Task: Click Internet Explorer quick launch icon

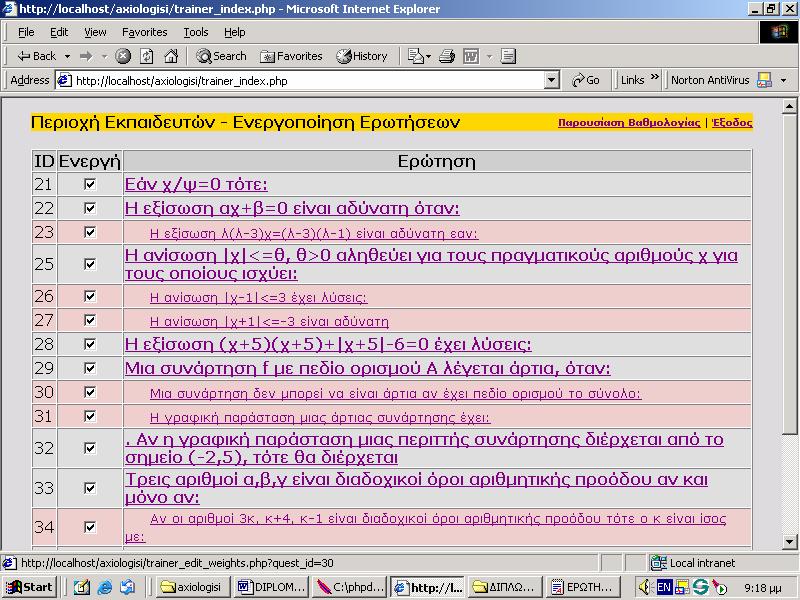Action: (x=105, y=587)
